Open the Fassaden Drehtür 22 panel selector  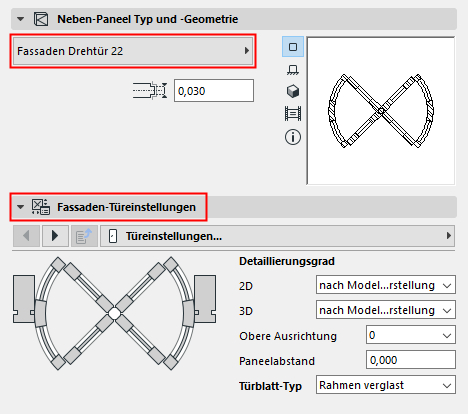coord(133,51)
